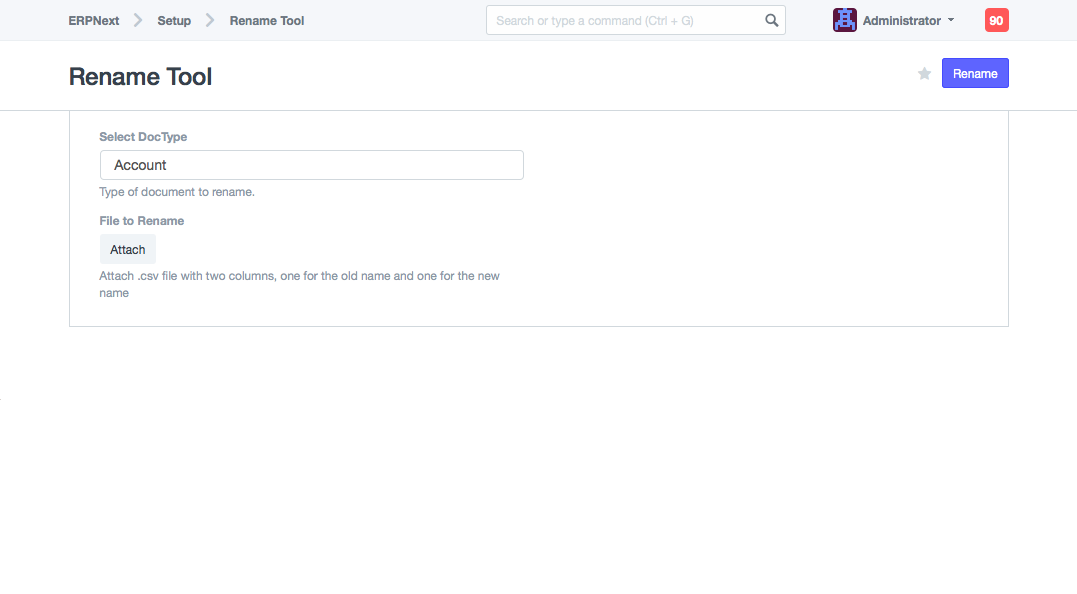Click the chevron between ERPNext and Setup
1077x594 pixels.
click(x=138, y=20)
